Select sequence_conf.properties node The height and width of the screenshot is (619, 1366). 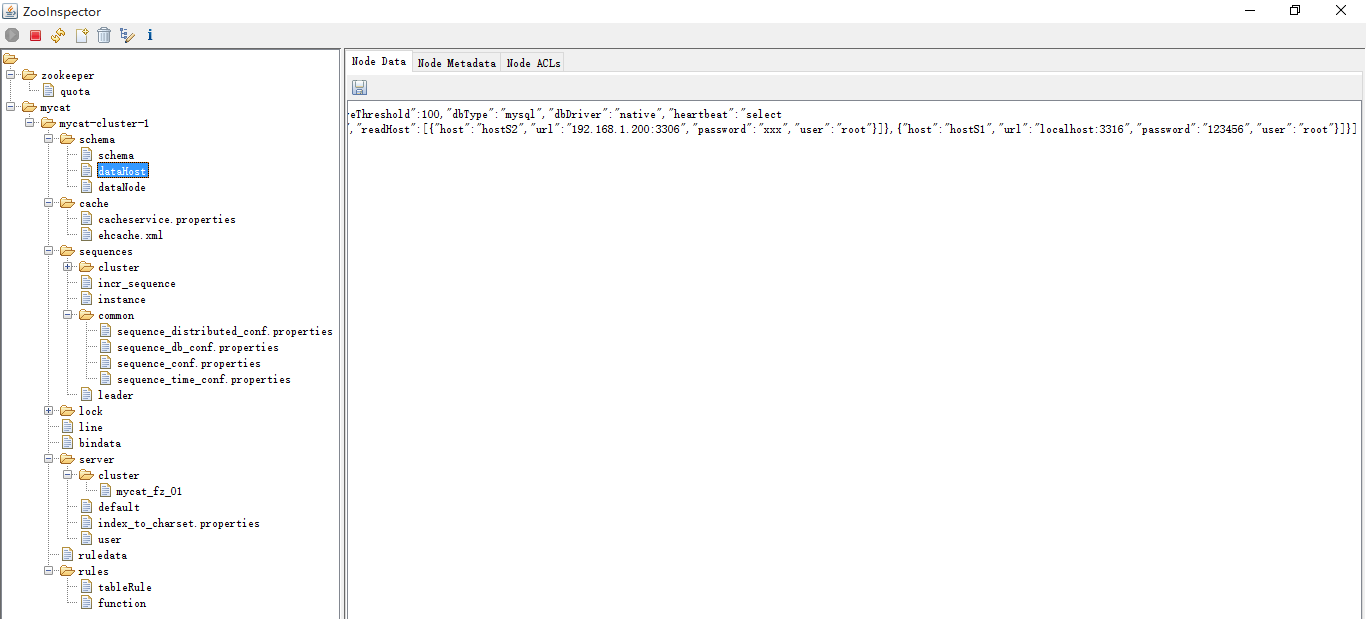[188, 363]
